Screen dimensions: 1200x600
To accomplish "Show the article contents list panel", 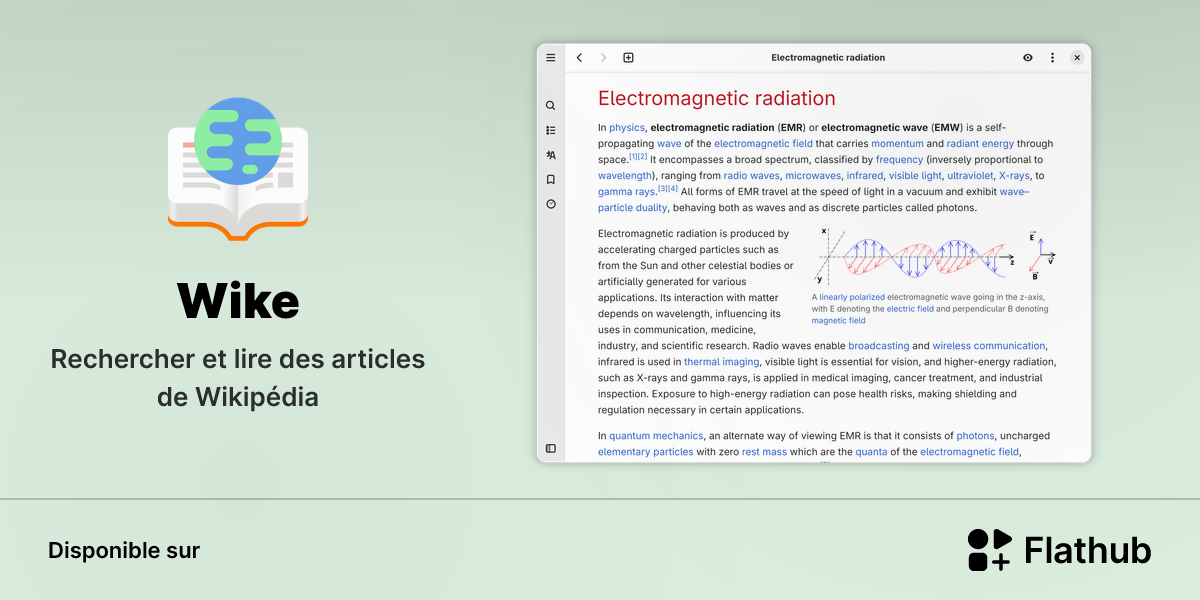I will [x=550, y=130].
